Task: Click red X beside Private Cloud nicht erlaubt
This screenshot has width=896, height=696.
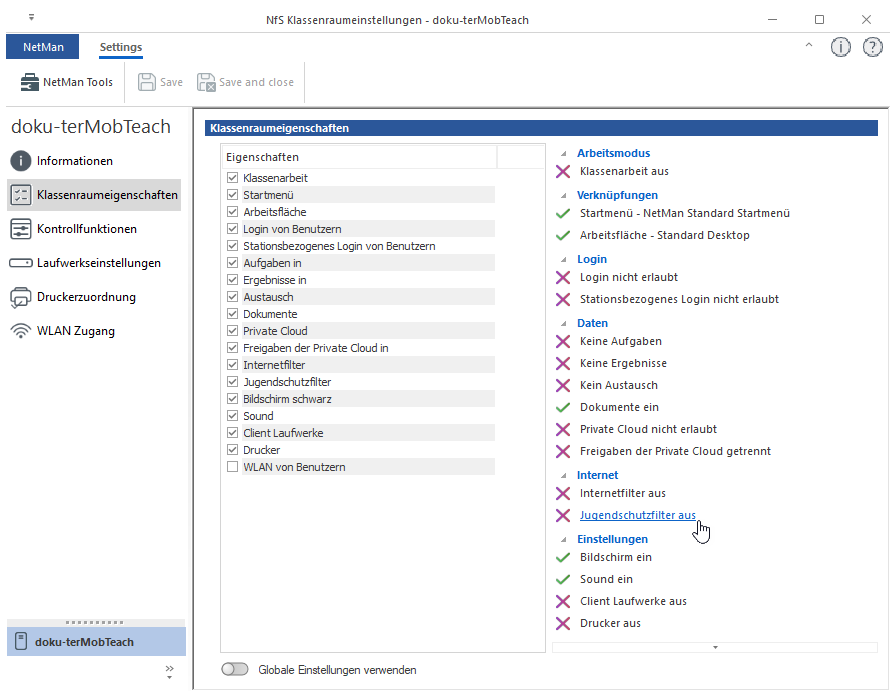Action: pyautogui.click(x=563, y=429)
